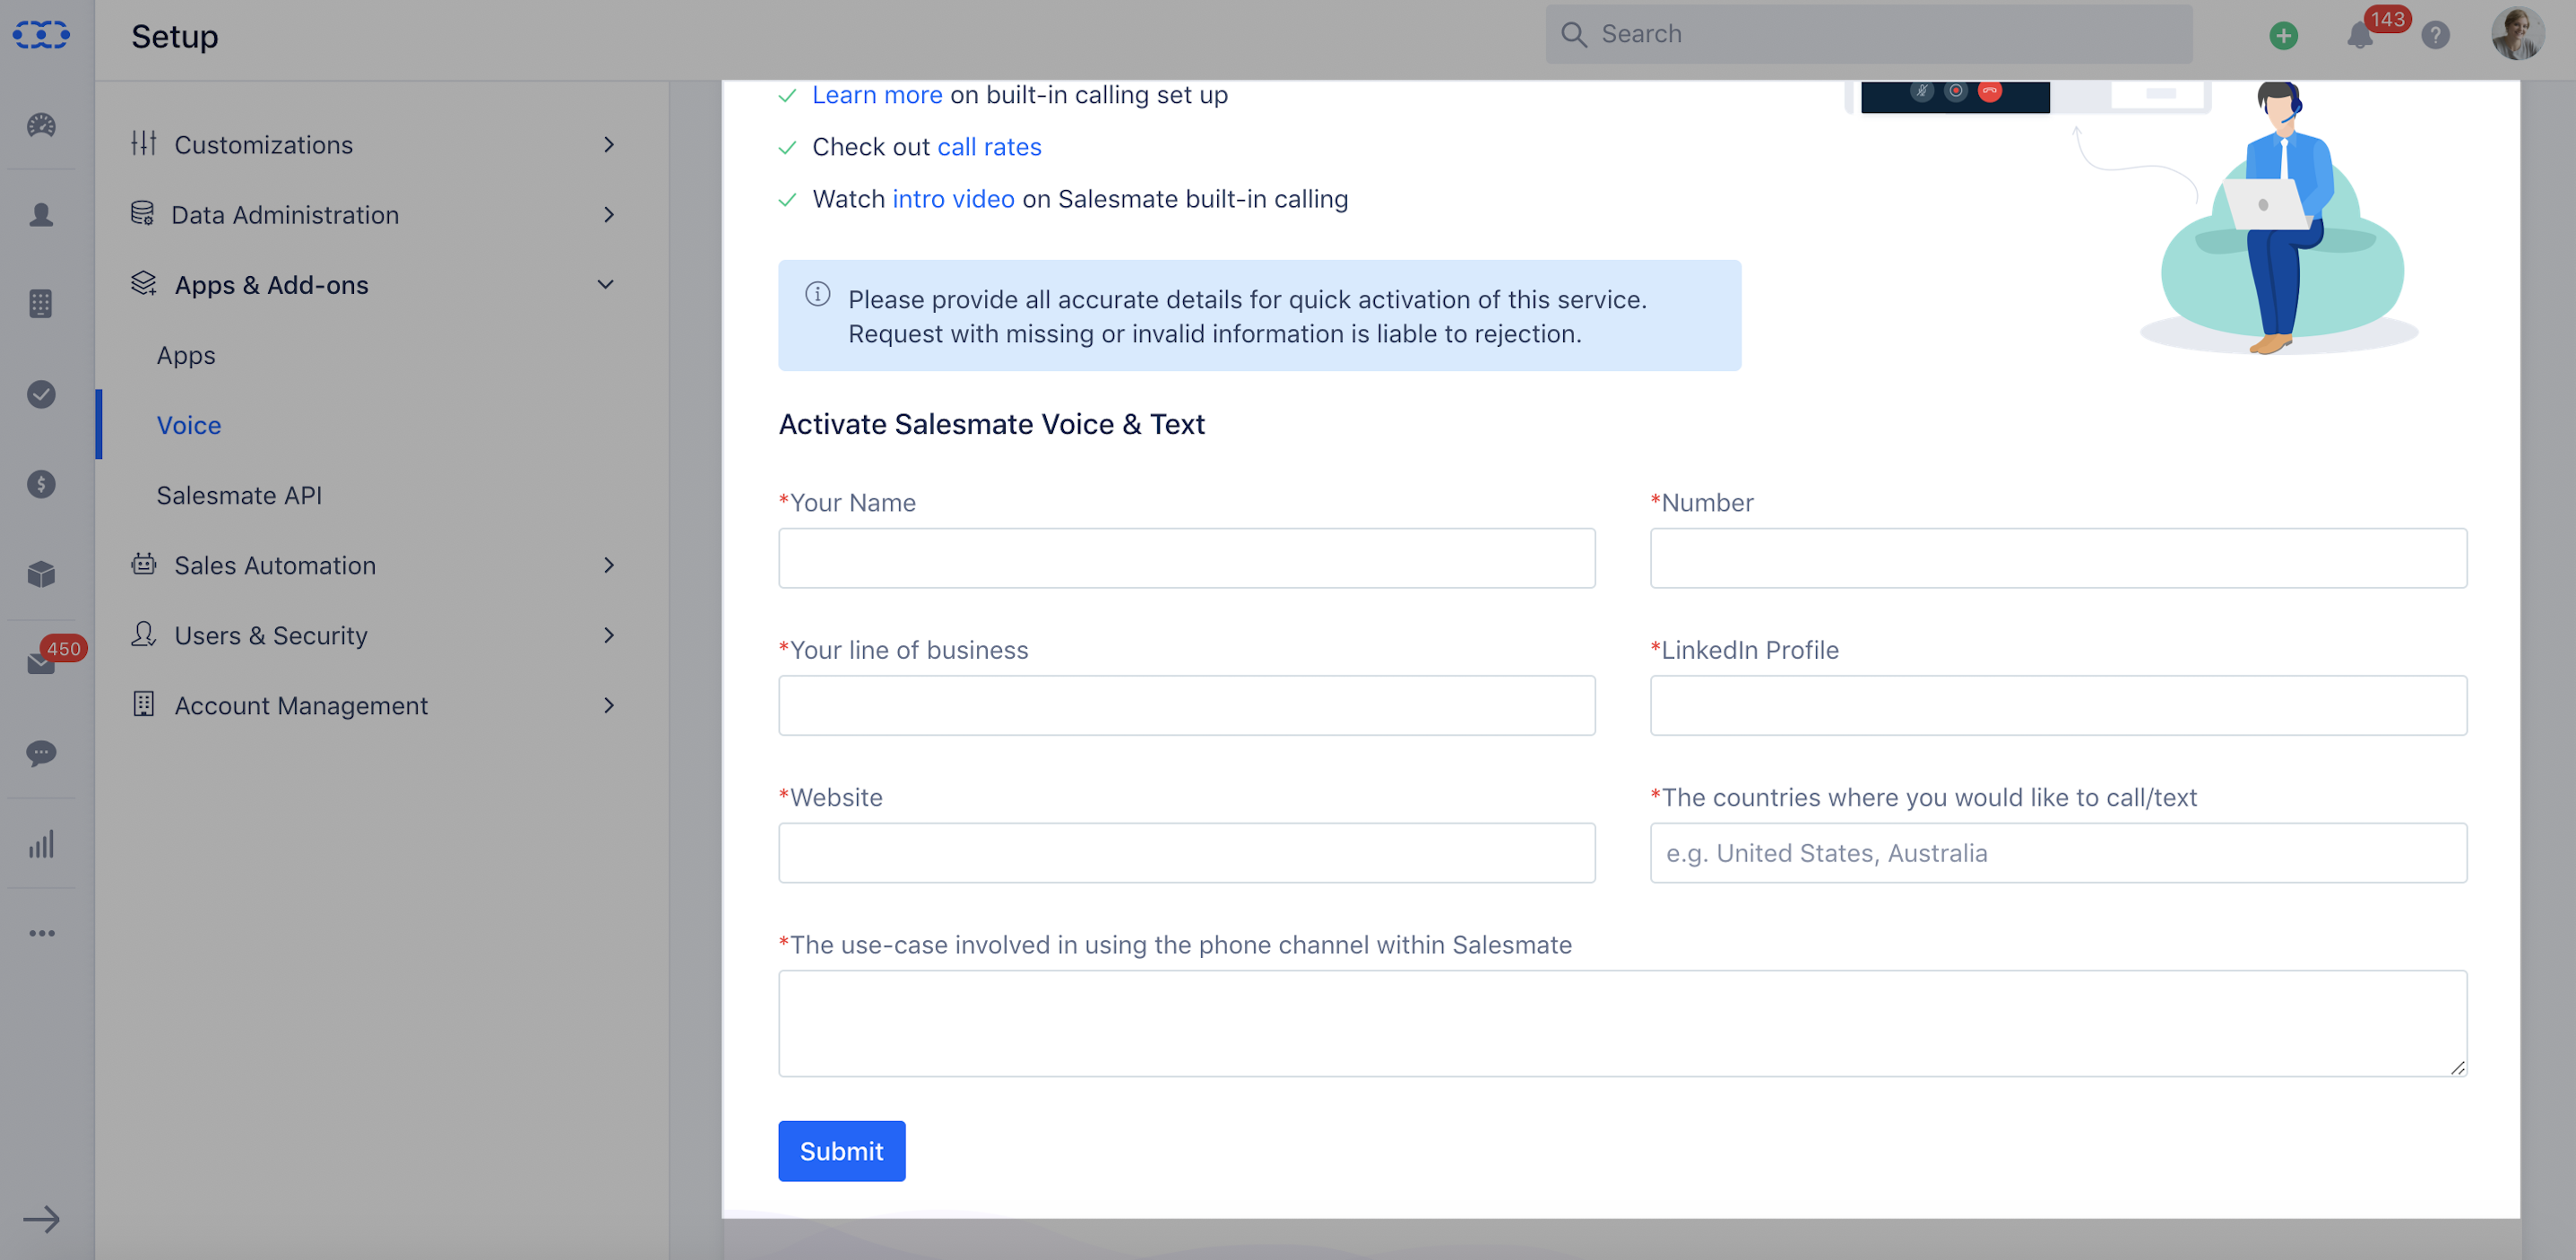2576x1260 pixels.
Task: Collapse the Apps & Add-ons chevron
Action: pos(606,285)
